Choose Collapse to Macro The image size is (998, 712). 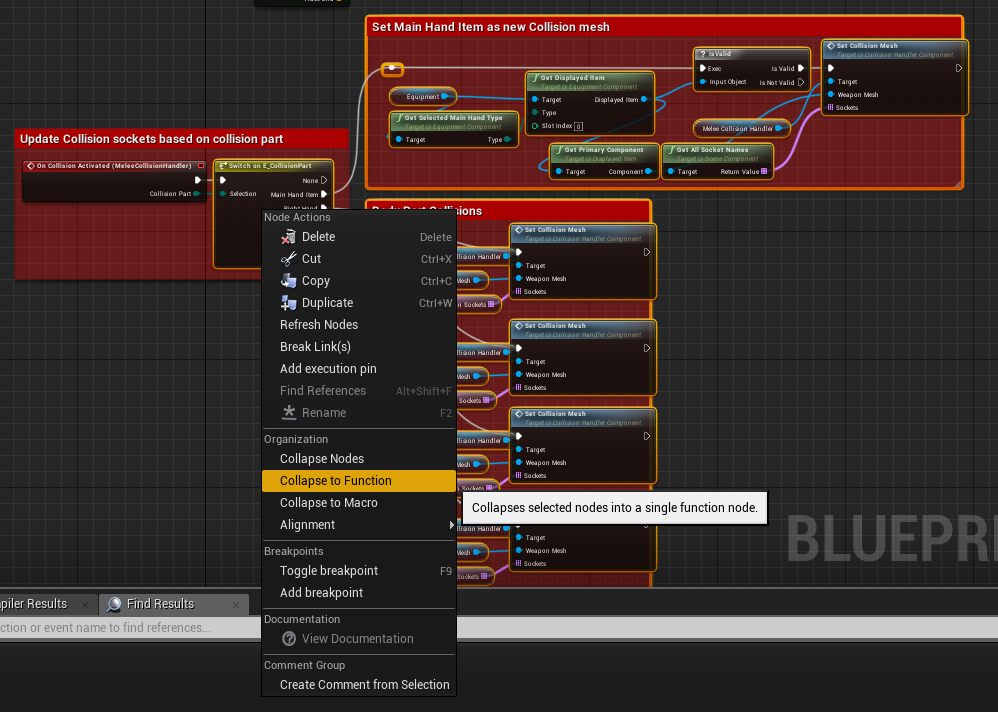click(329, 503)
